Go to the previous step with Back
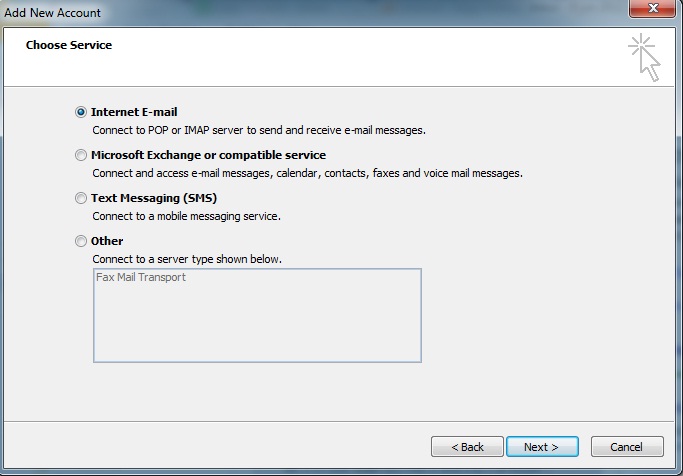Viewport: 683px width, 476px height. tap(467, 446)
